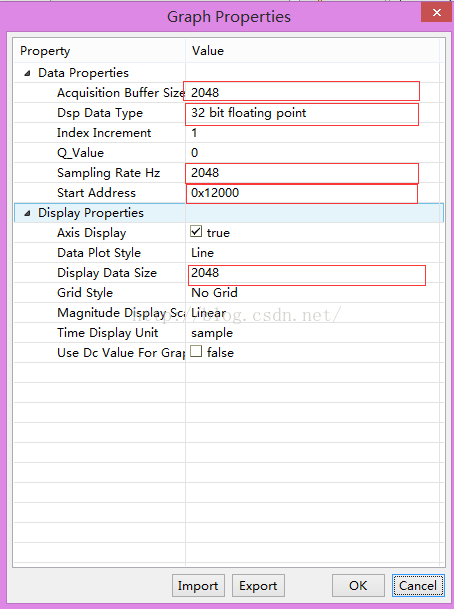
Task: Select the Axis Display property label
Action: (92, 233)
